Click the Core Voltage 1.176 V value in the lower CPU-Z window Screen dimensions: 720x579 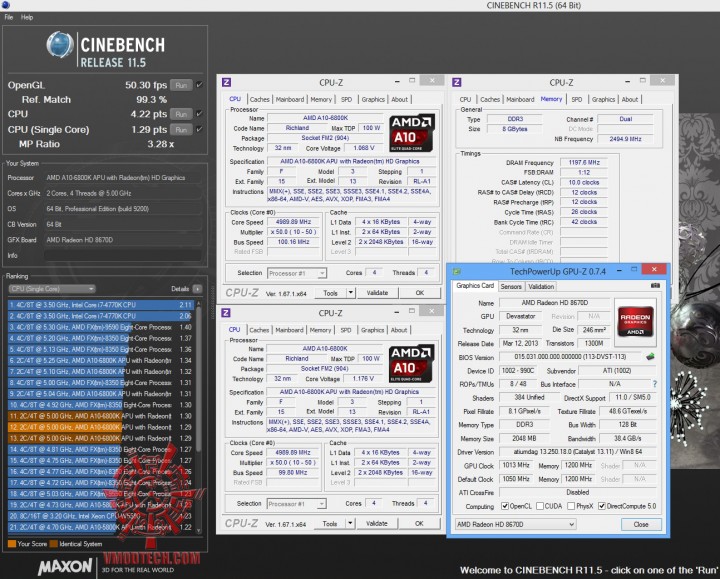coord(363,379)
